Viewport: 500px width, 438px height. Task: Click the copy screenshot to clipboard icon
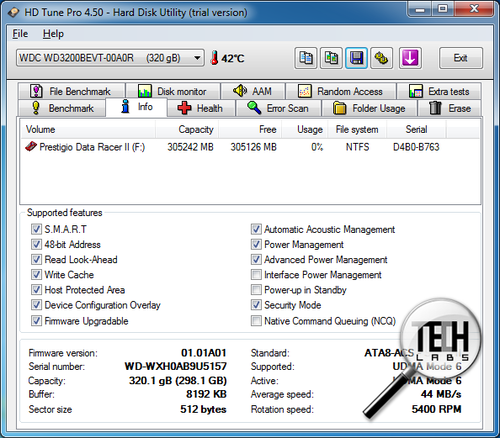(331, 58)
